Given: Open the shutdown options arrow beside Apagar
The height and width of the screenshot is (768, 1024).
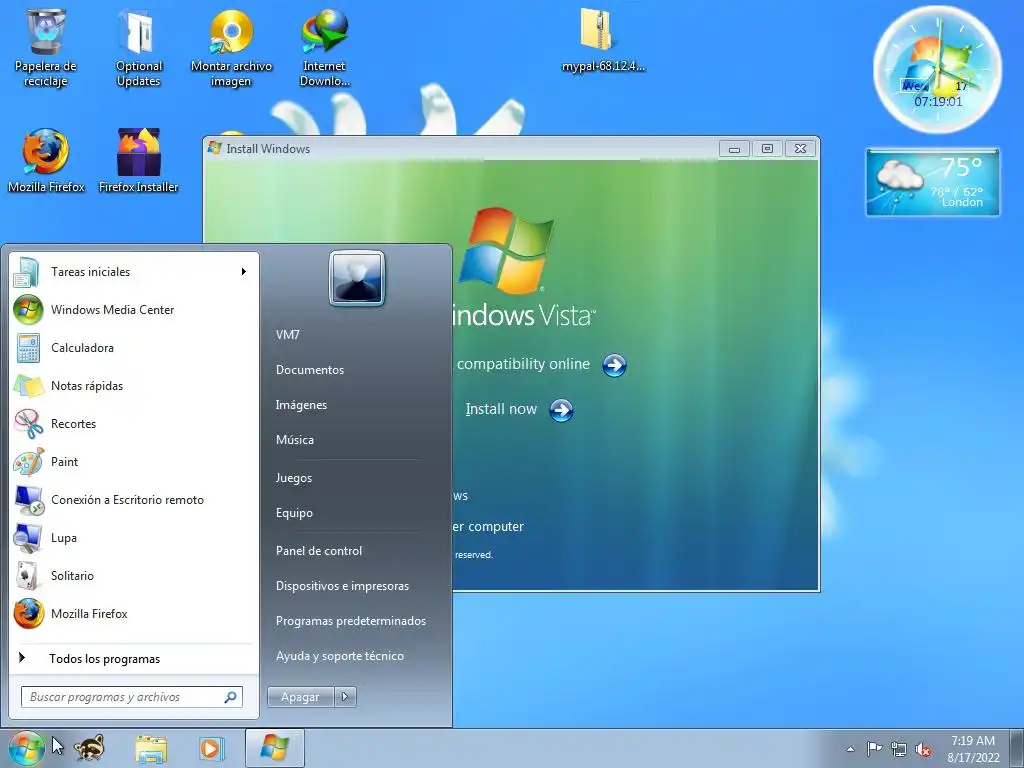Looking at the screenshot, I should tap(345, 697).
